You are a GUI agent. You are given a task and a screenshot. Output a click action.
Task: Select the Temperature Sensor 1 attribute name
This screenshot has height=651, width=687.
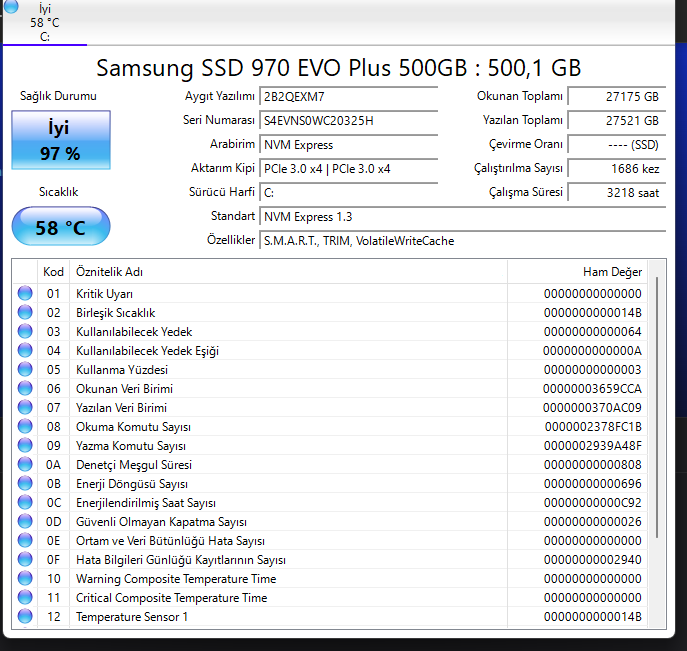pos(132,617)
